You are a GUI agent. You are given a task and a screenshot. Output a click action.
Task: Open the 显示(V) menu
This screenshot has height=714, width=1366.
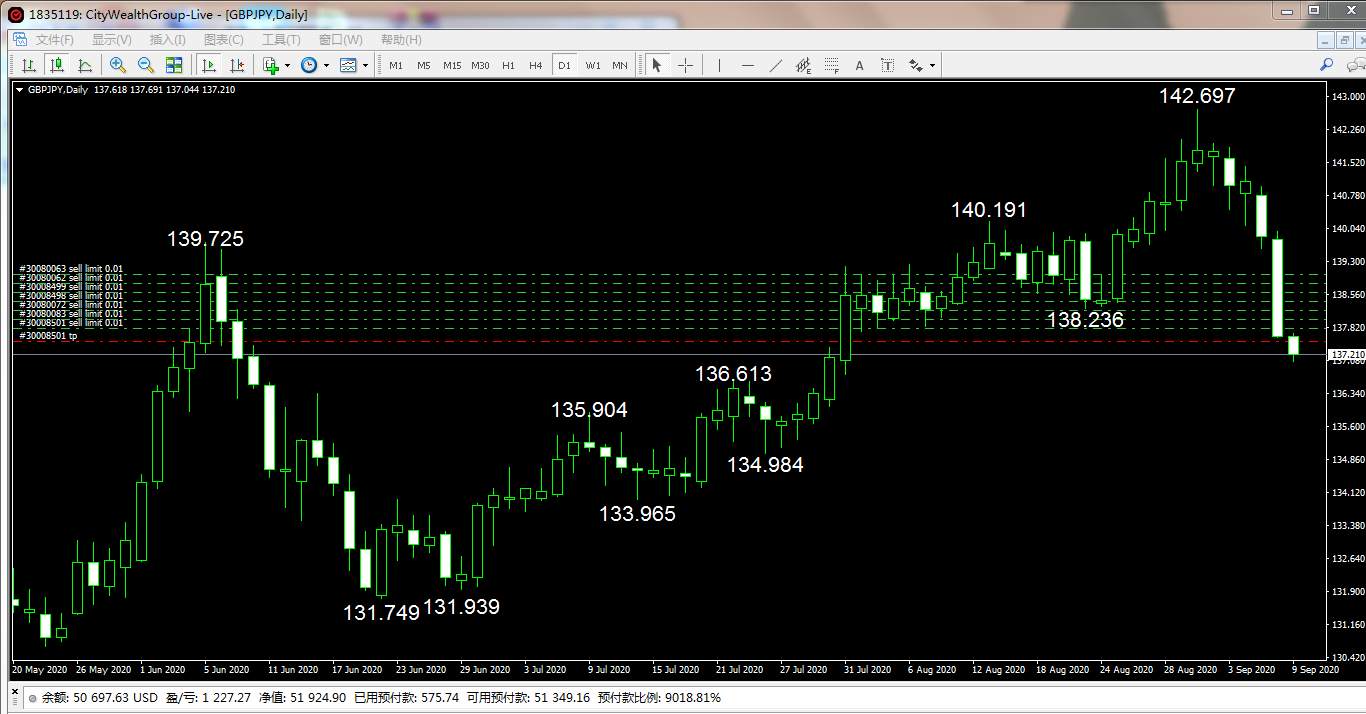point(112,40)
